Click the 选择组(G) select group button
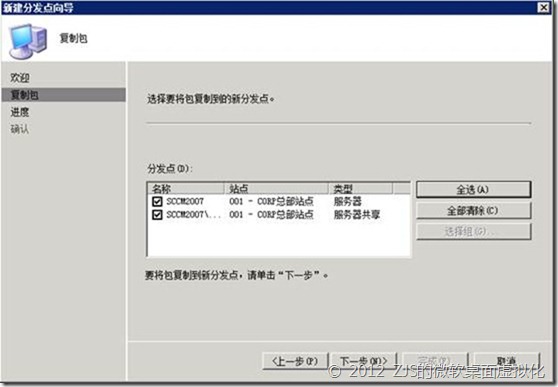Screen dimensions: 558x387 [473, 231]
